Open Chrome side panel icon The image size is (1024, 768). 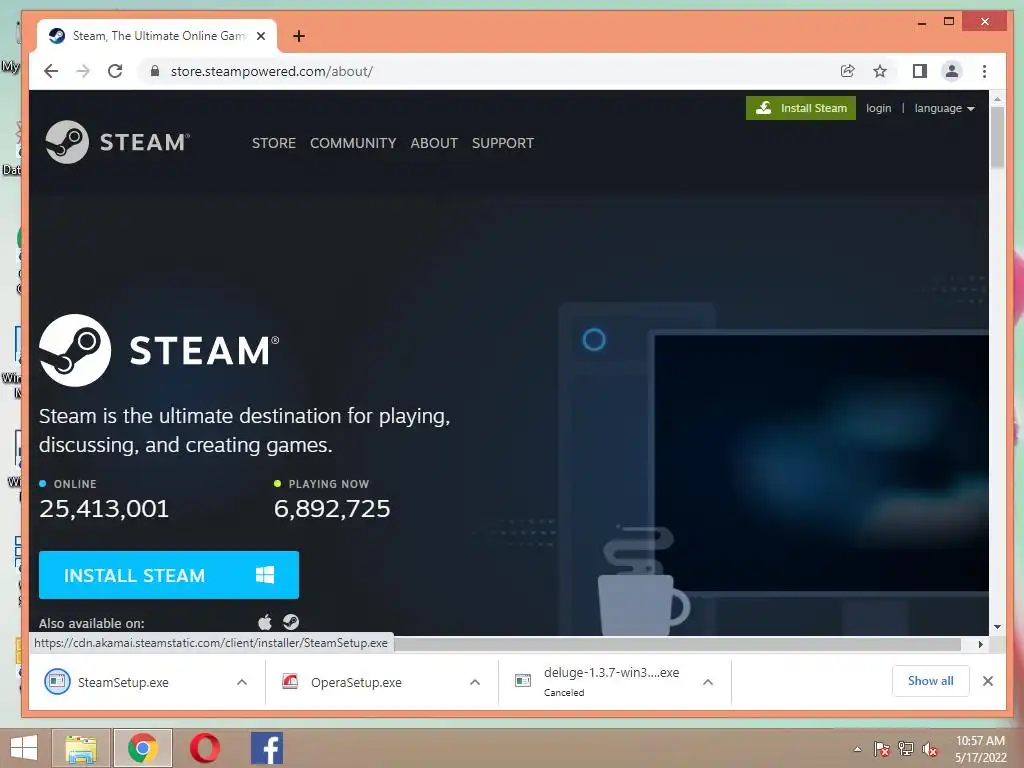click(x=920, y=71)
